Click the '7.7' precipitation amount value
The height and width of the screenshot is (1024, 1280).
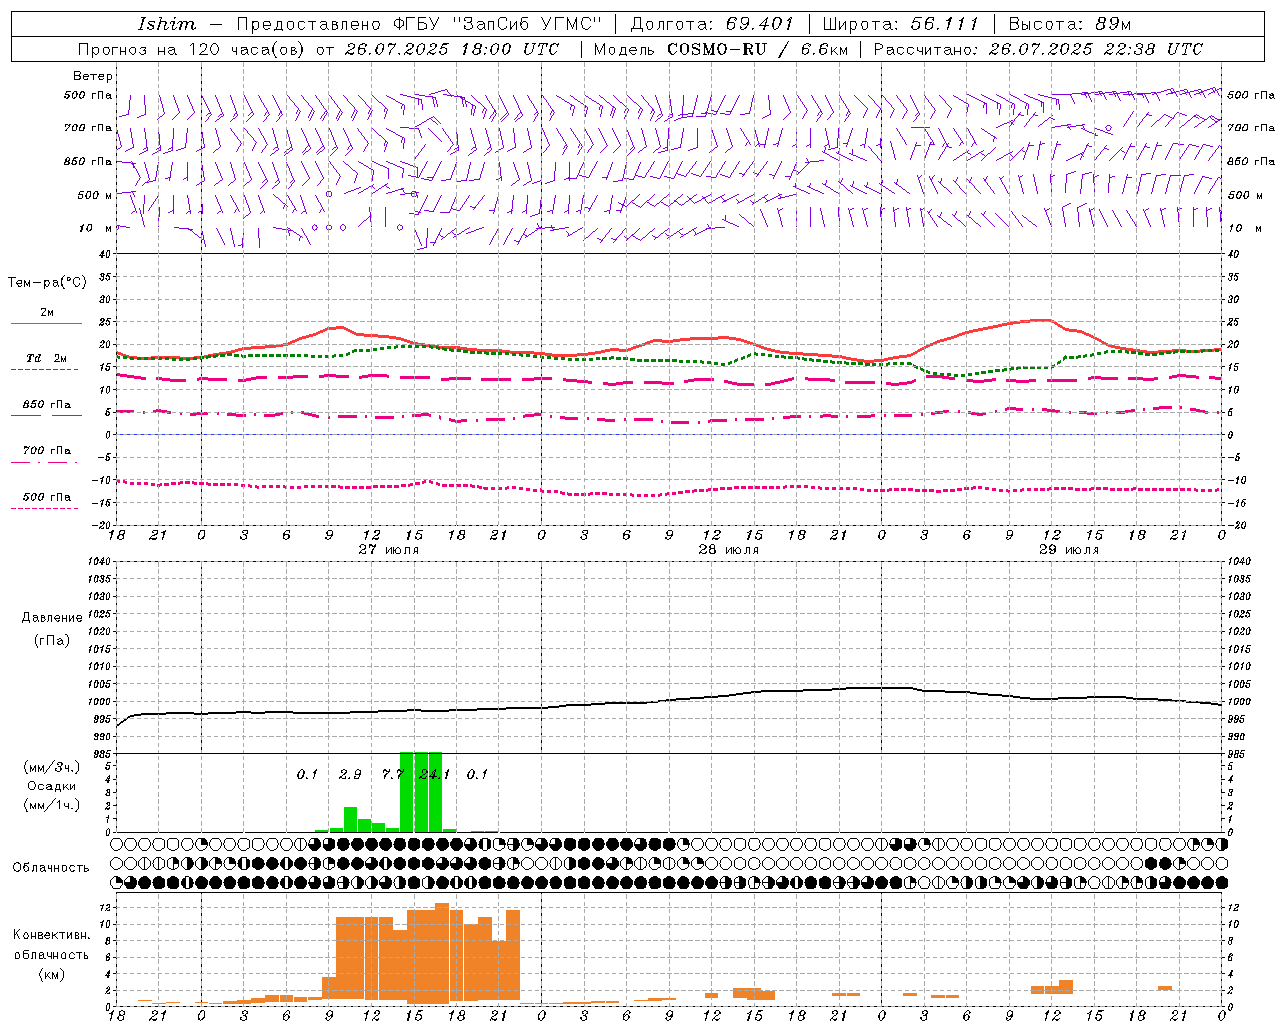pos(393,774)
